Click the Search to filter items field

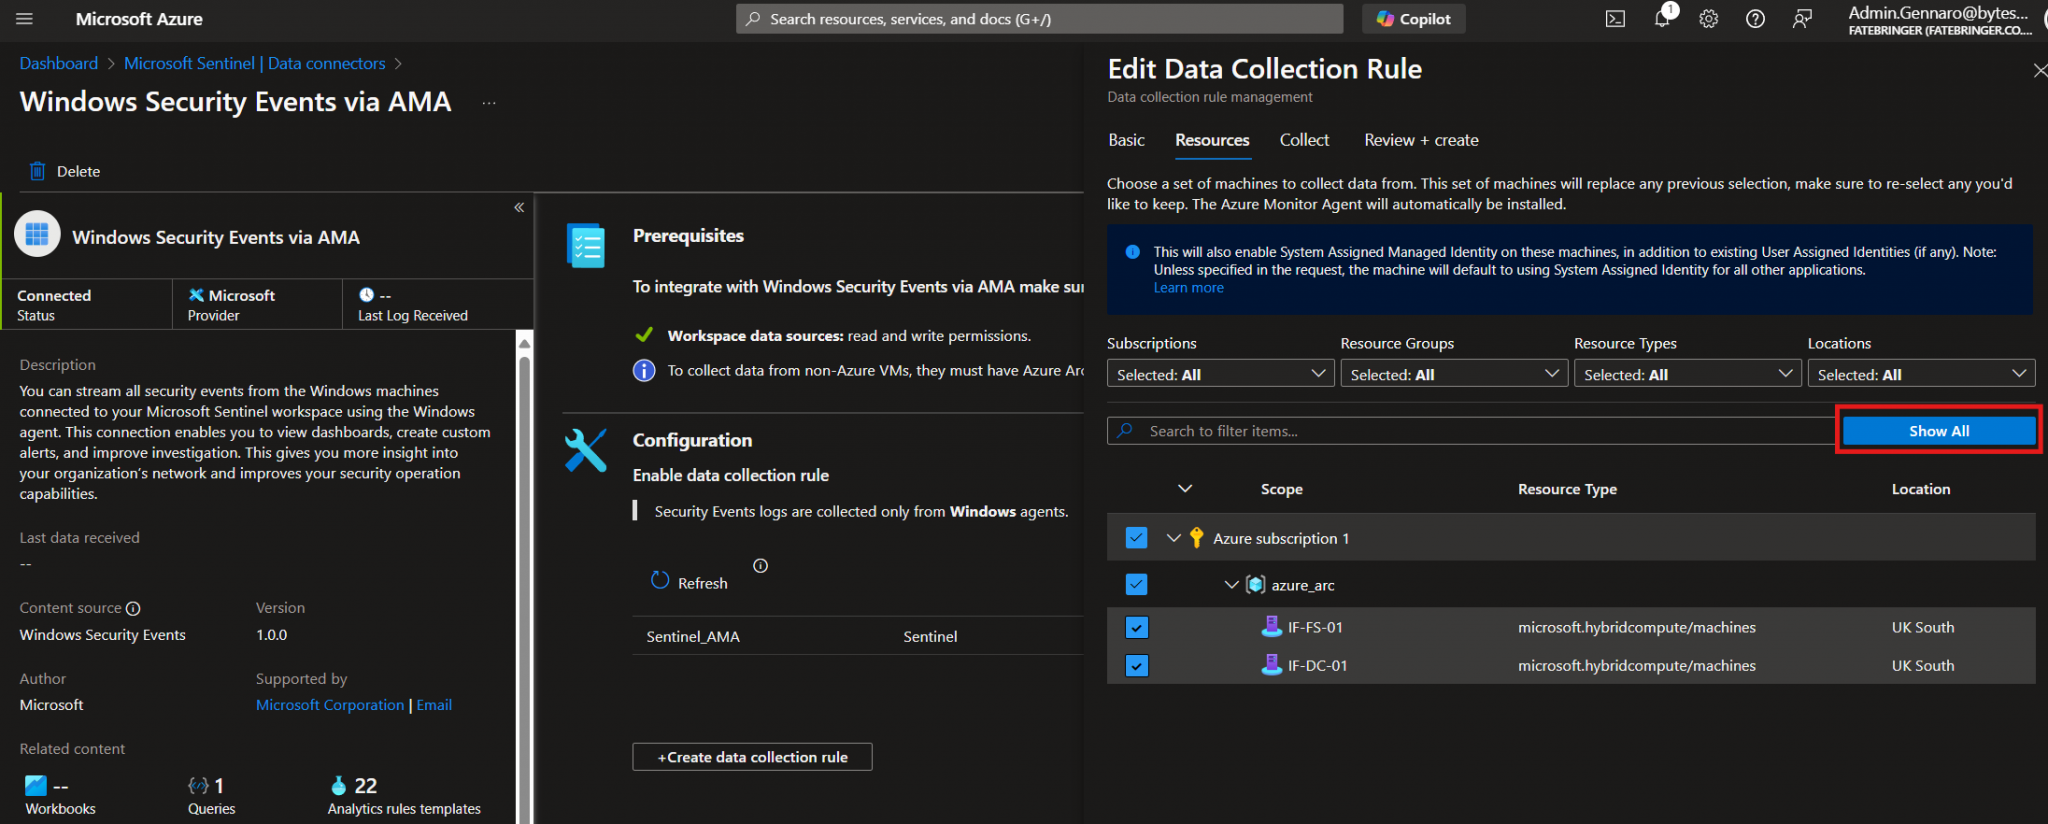click(1470, 431)
